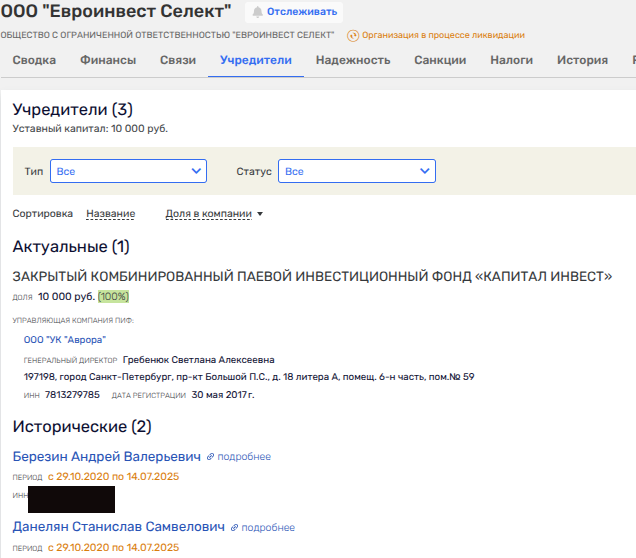Viewport: 636px width, 558px height.
Task: Switch to the Сводка tab
Action: point(34,60)
